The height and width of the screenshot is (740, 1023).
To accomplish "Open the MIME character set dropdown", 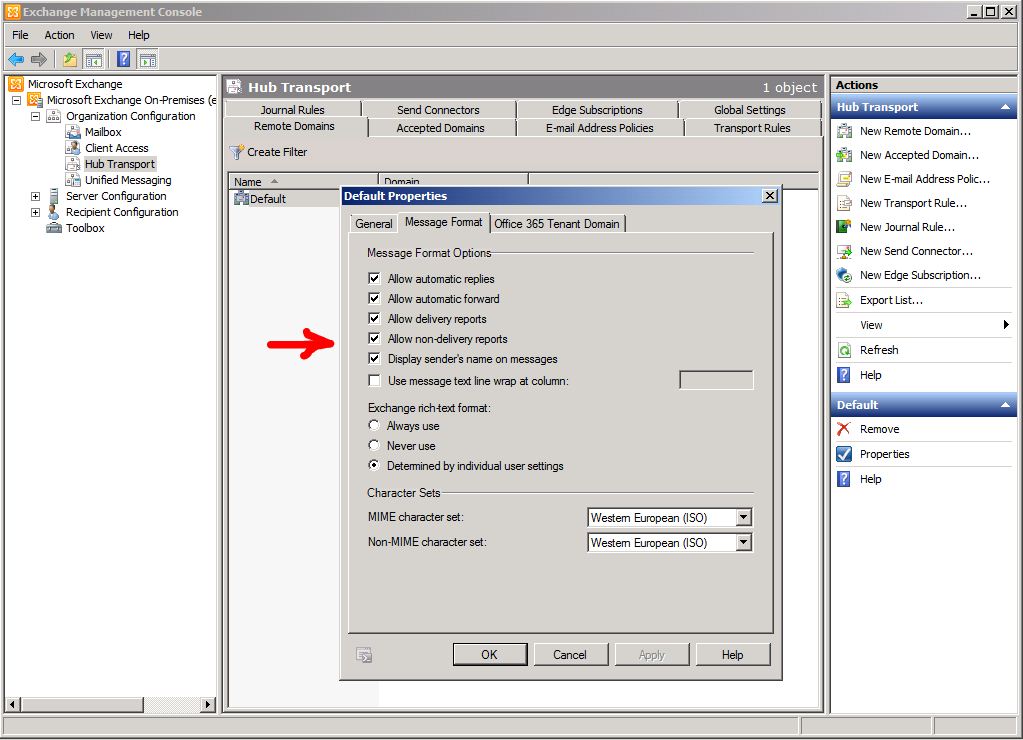I will (743, 518).
